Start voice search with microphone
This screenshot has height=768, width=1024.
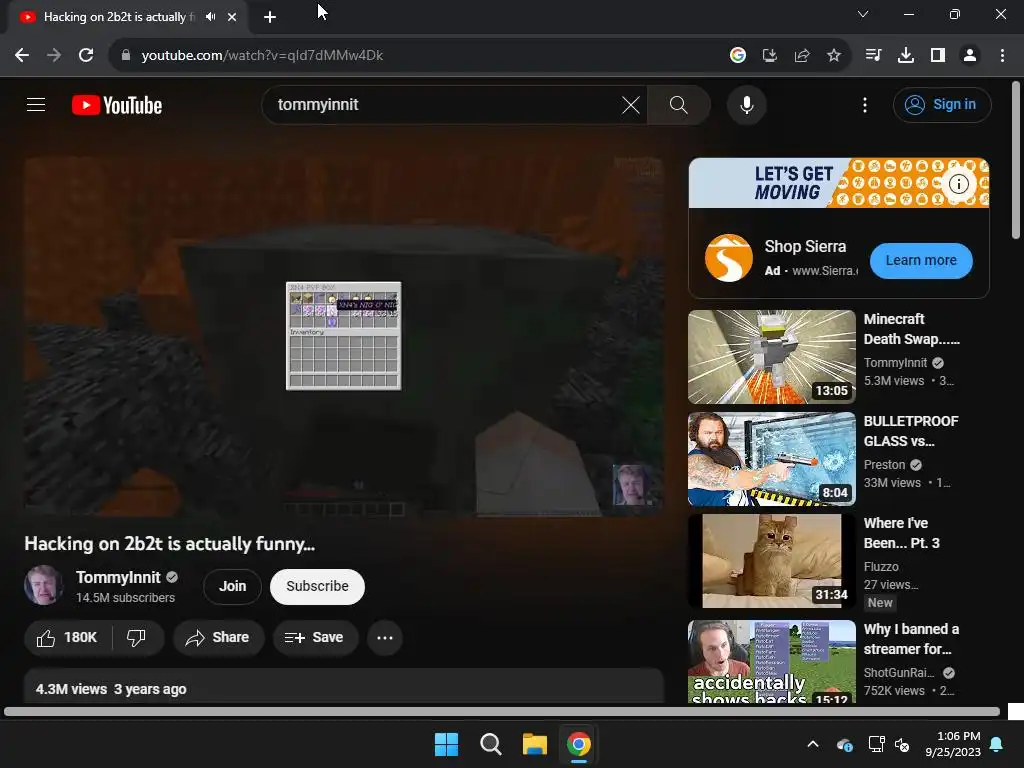(746, 104)
